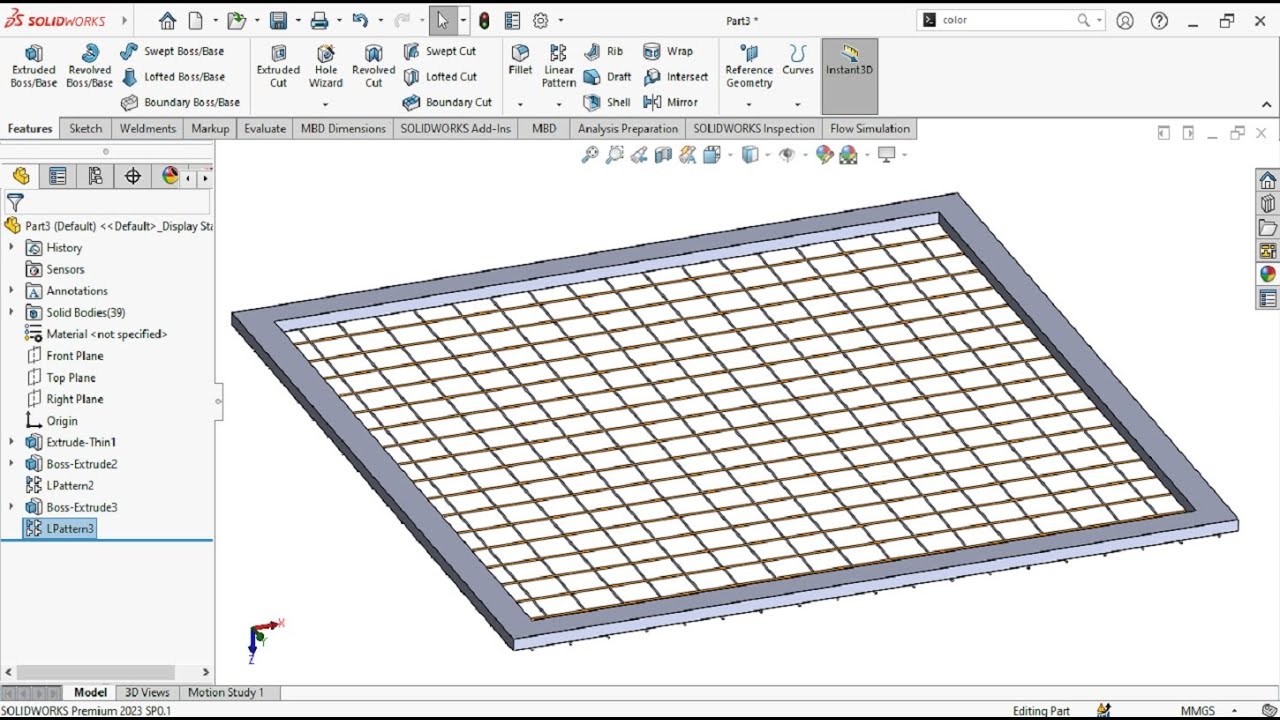The height and width of the screenshot is (720, 1280).
Task: Select the LPattern3 feature in the tree
Action: tap(60, 528)
